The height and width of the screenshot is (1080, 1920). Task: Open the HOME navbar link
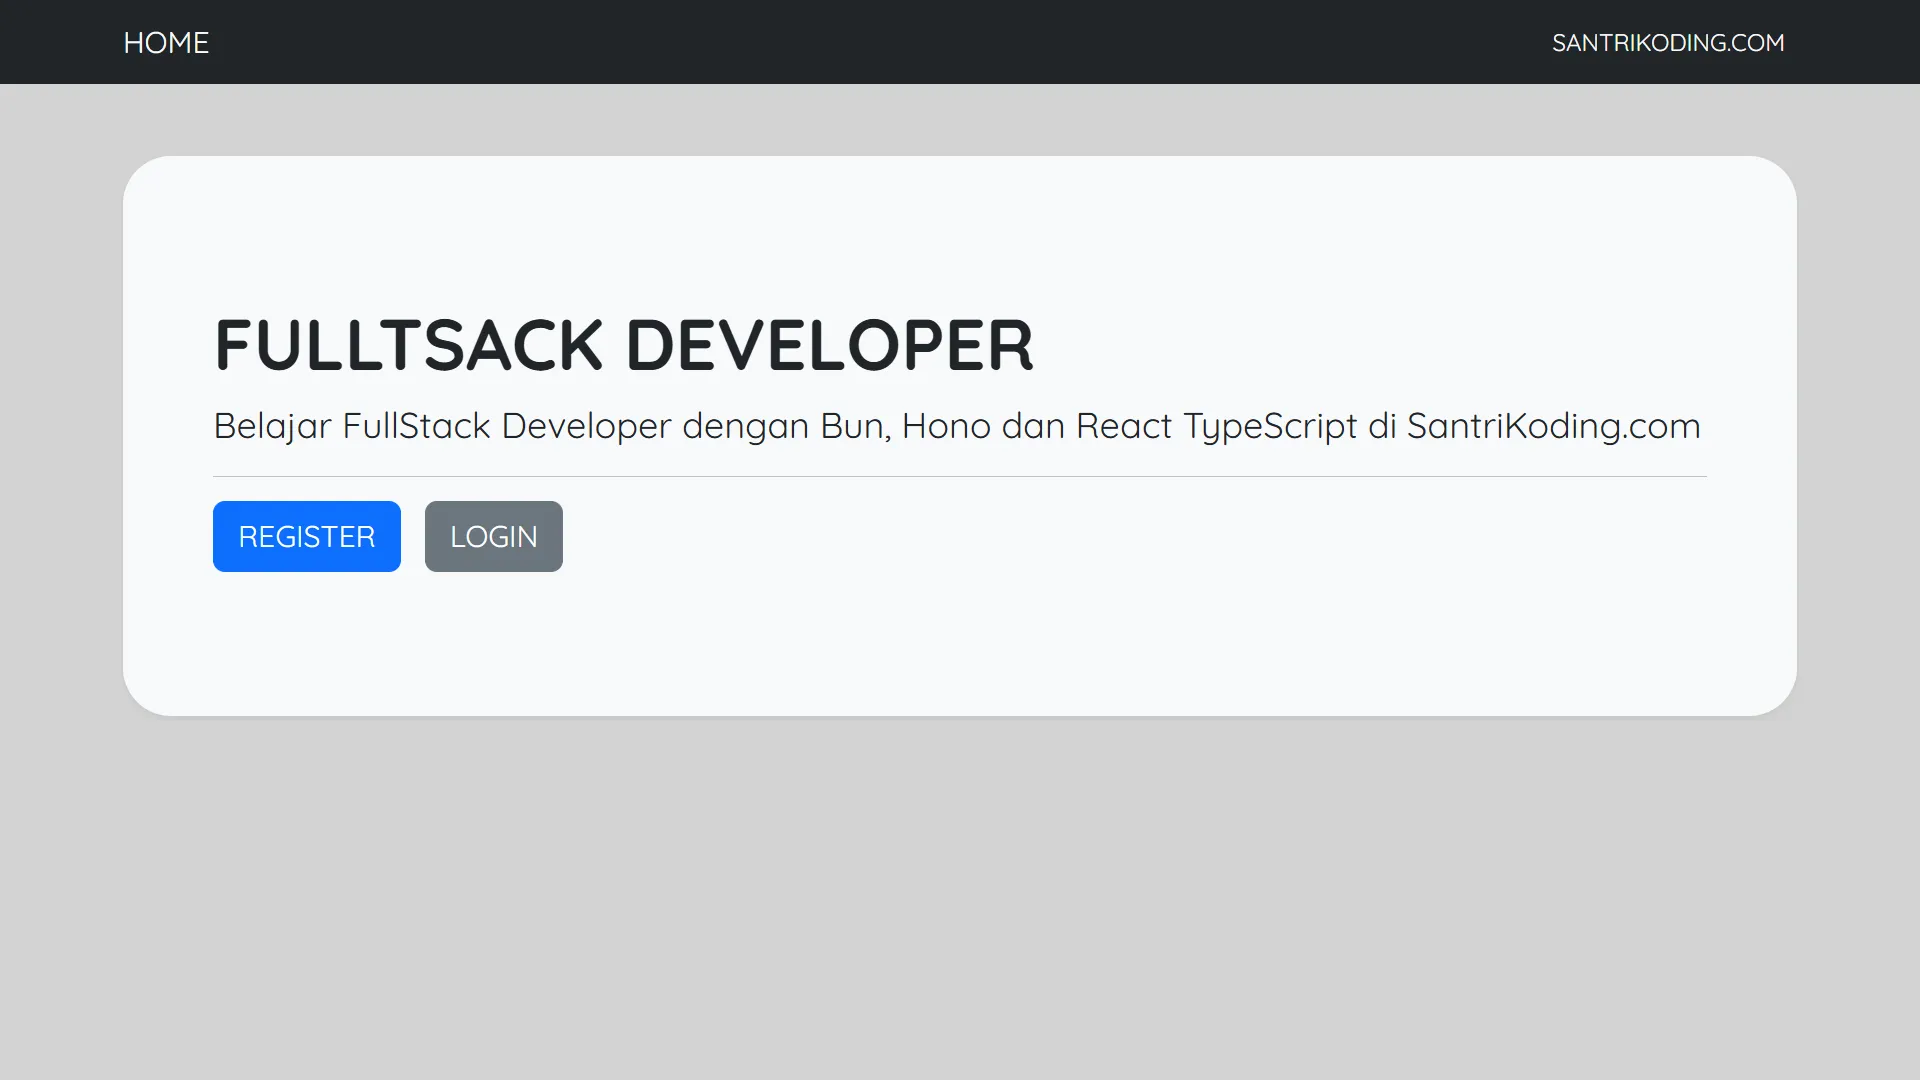click(166, 42)
